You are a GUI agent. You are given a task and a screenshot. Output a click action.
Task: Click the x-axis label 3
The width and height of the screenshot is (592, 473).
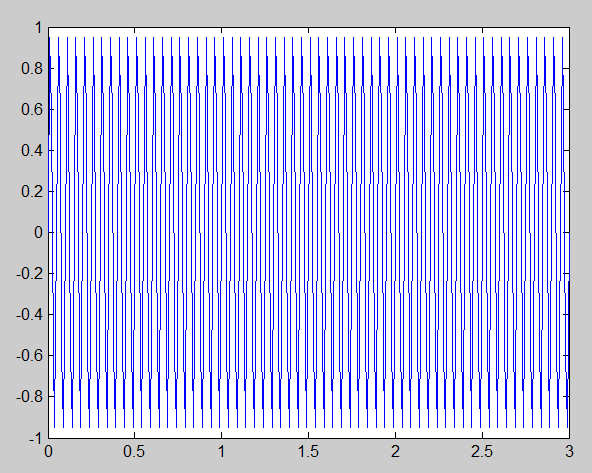569,451
